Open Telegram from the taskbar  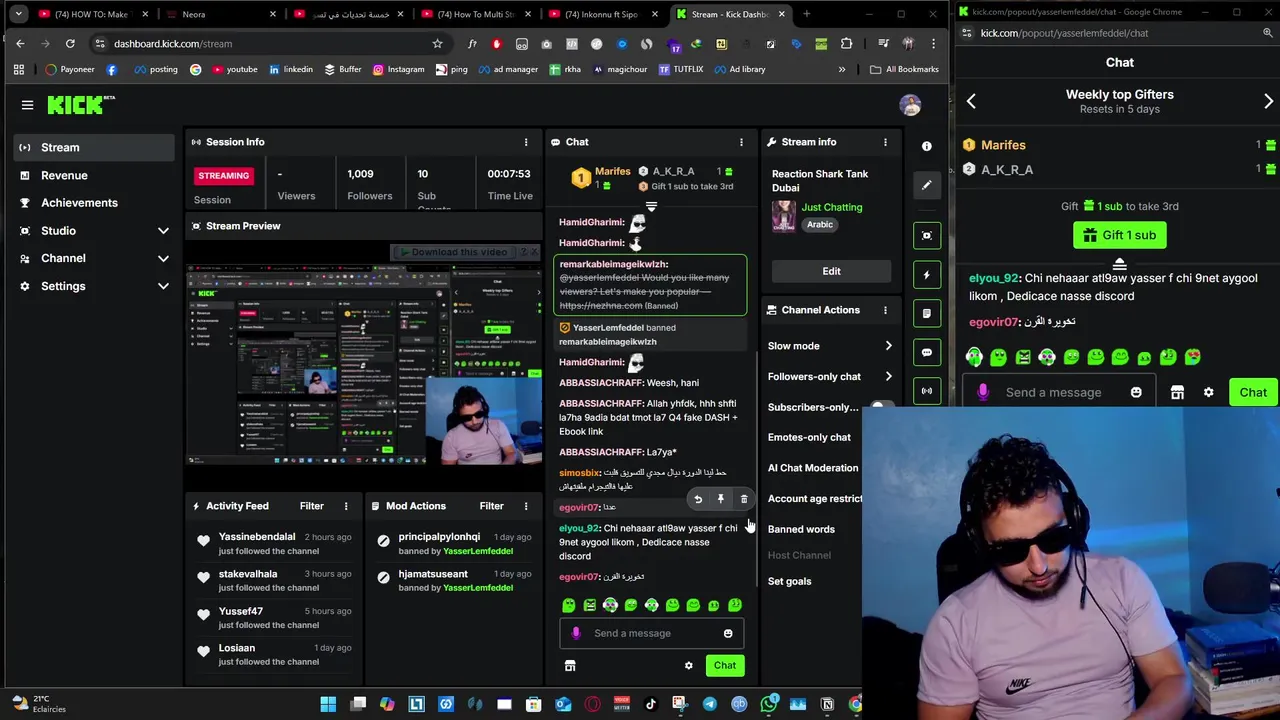click(x=710, y=705)
